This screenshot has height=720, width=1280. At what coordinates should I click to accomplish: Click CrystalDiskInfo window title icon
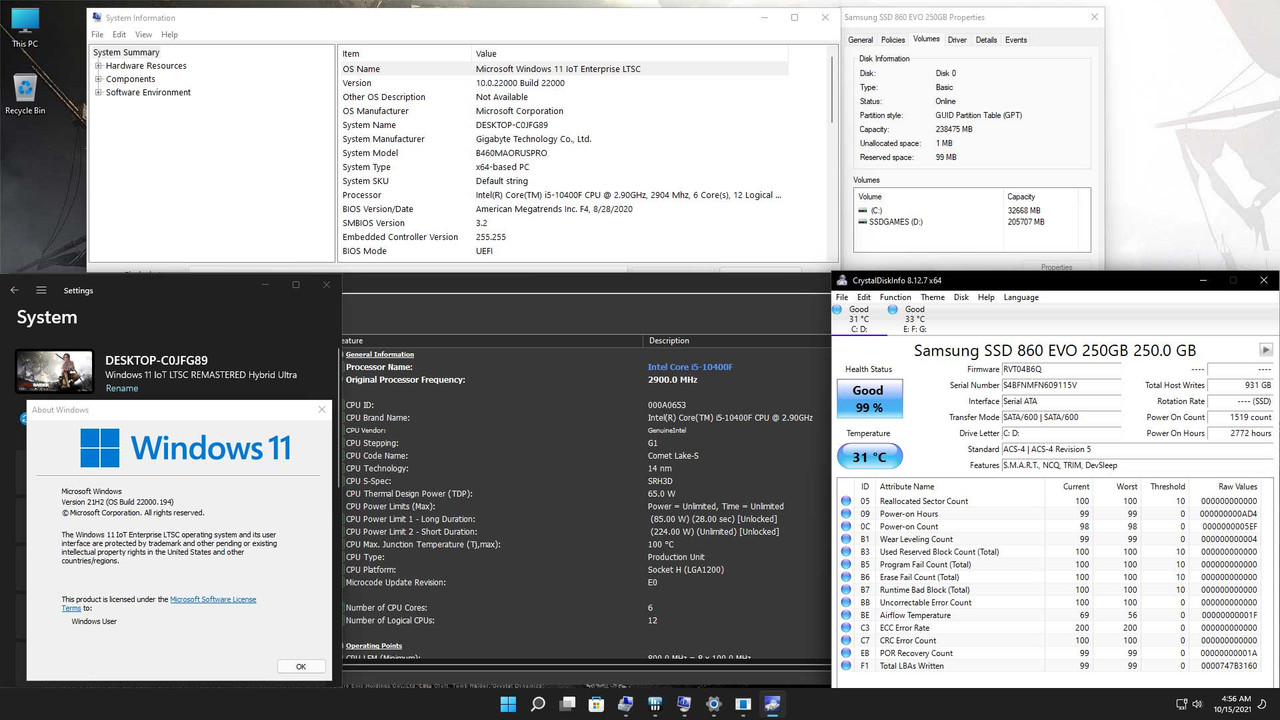coord(842,281)
